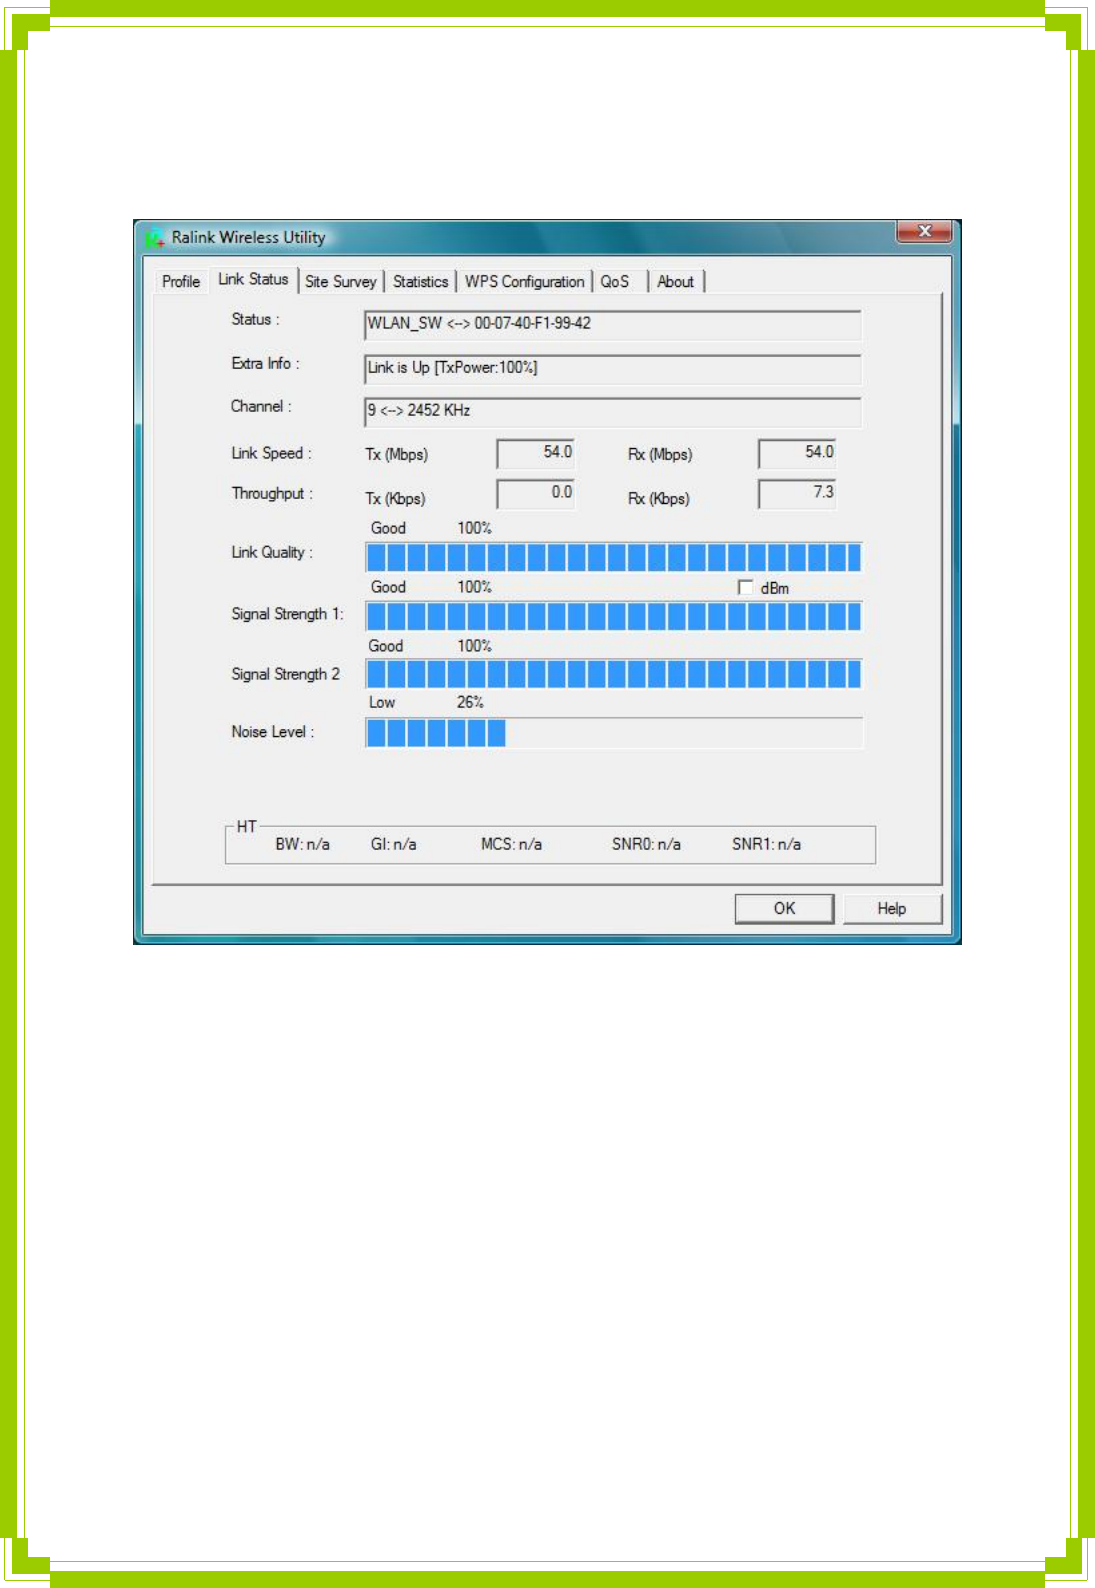Click the 'Noise Level :' label
Screen dimensions: 1095x1588
272,732
